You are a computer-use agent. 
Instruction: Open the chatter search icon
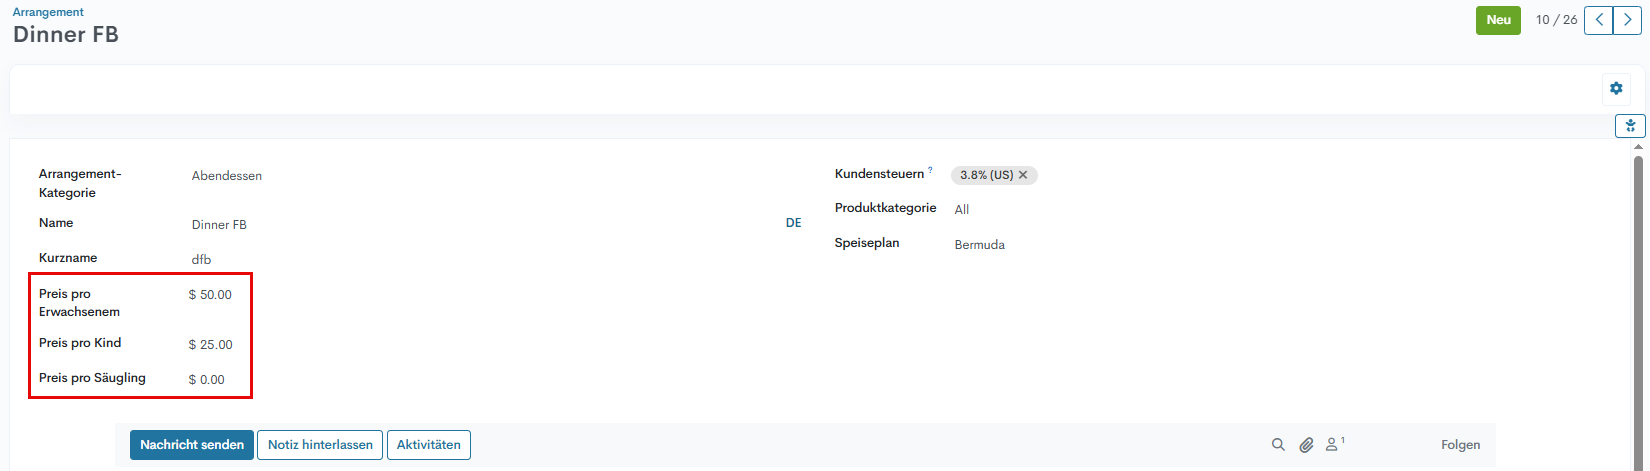point(1278,445)
